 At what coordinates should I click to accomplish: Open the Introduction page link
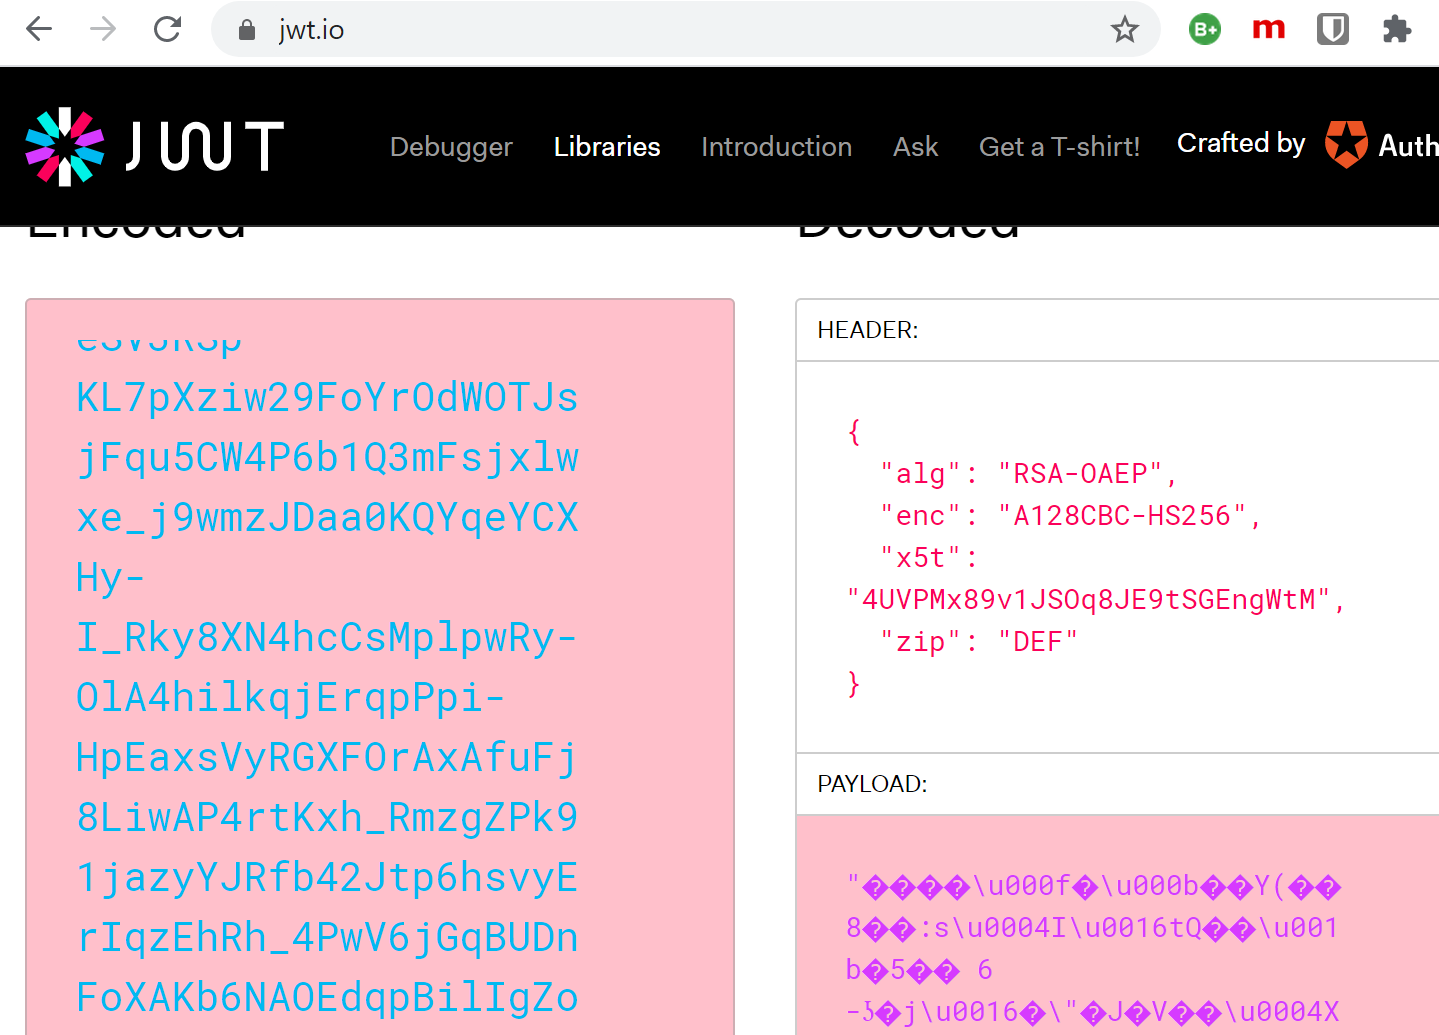pos(776,147)
